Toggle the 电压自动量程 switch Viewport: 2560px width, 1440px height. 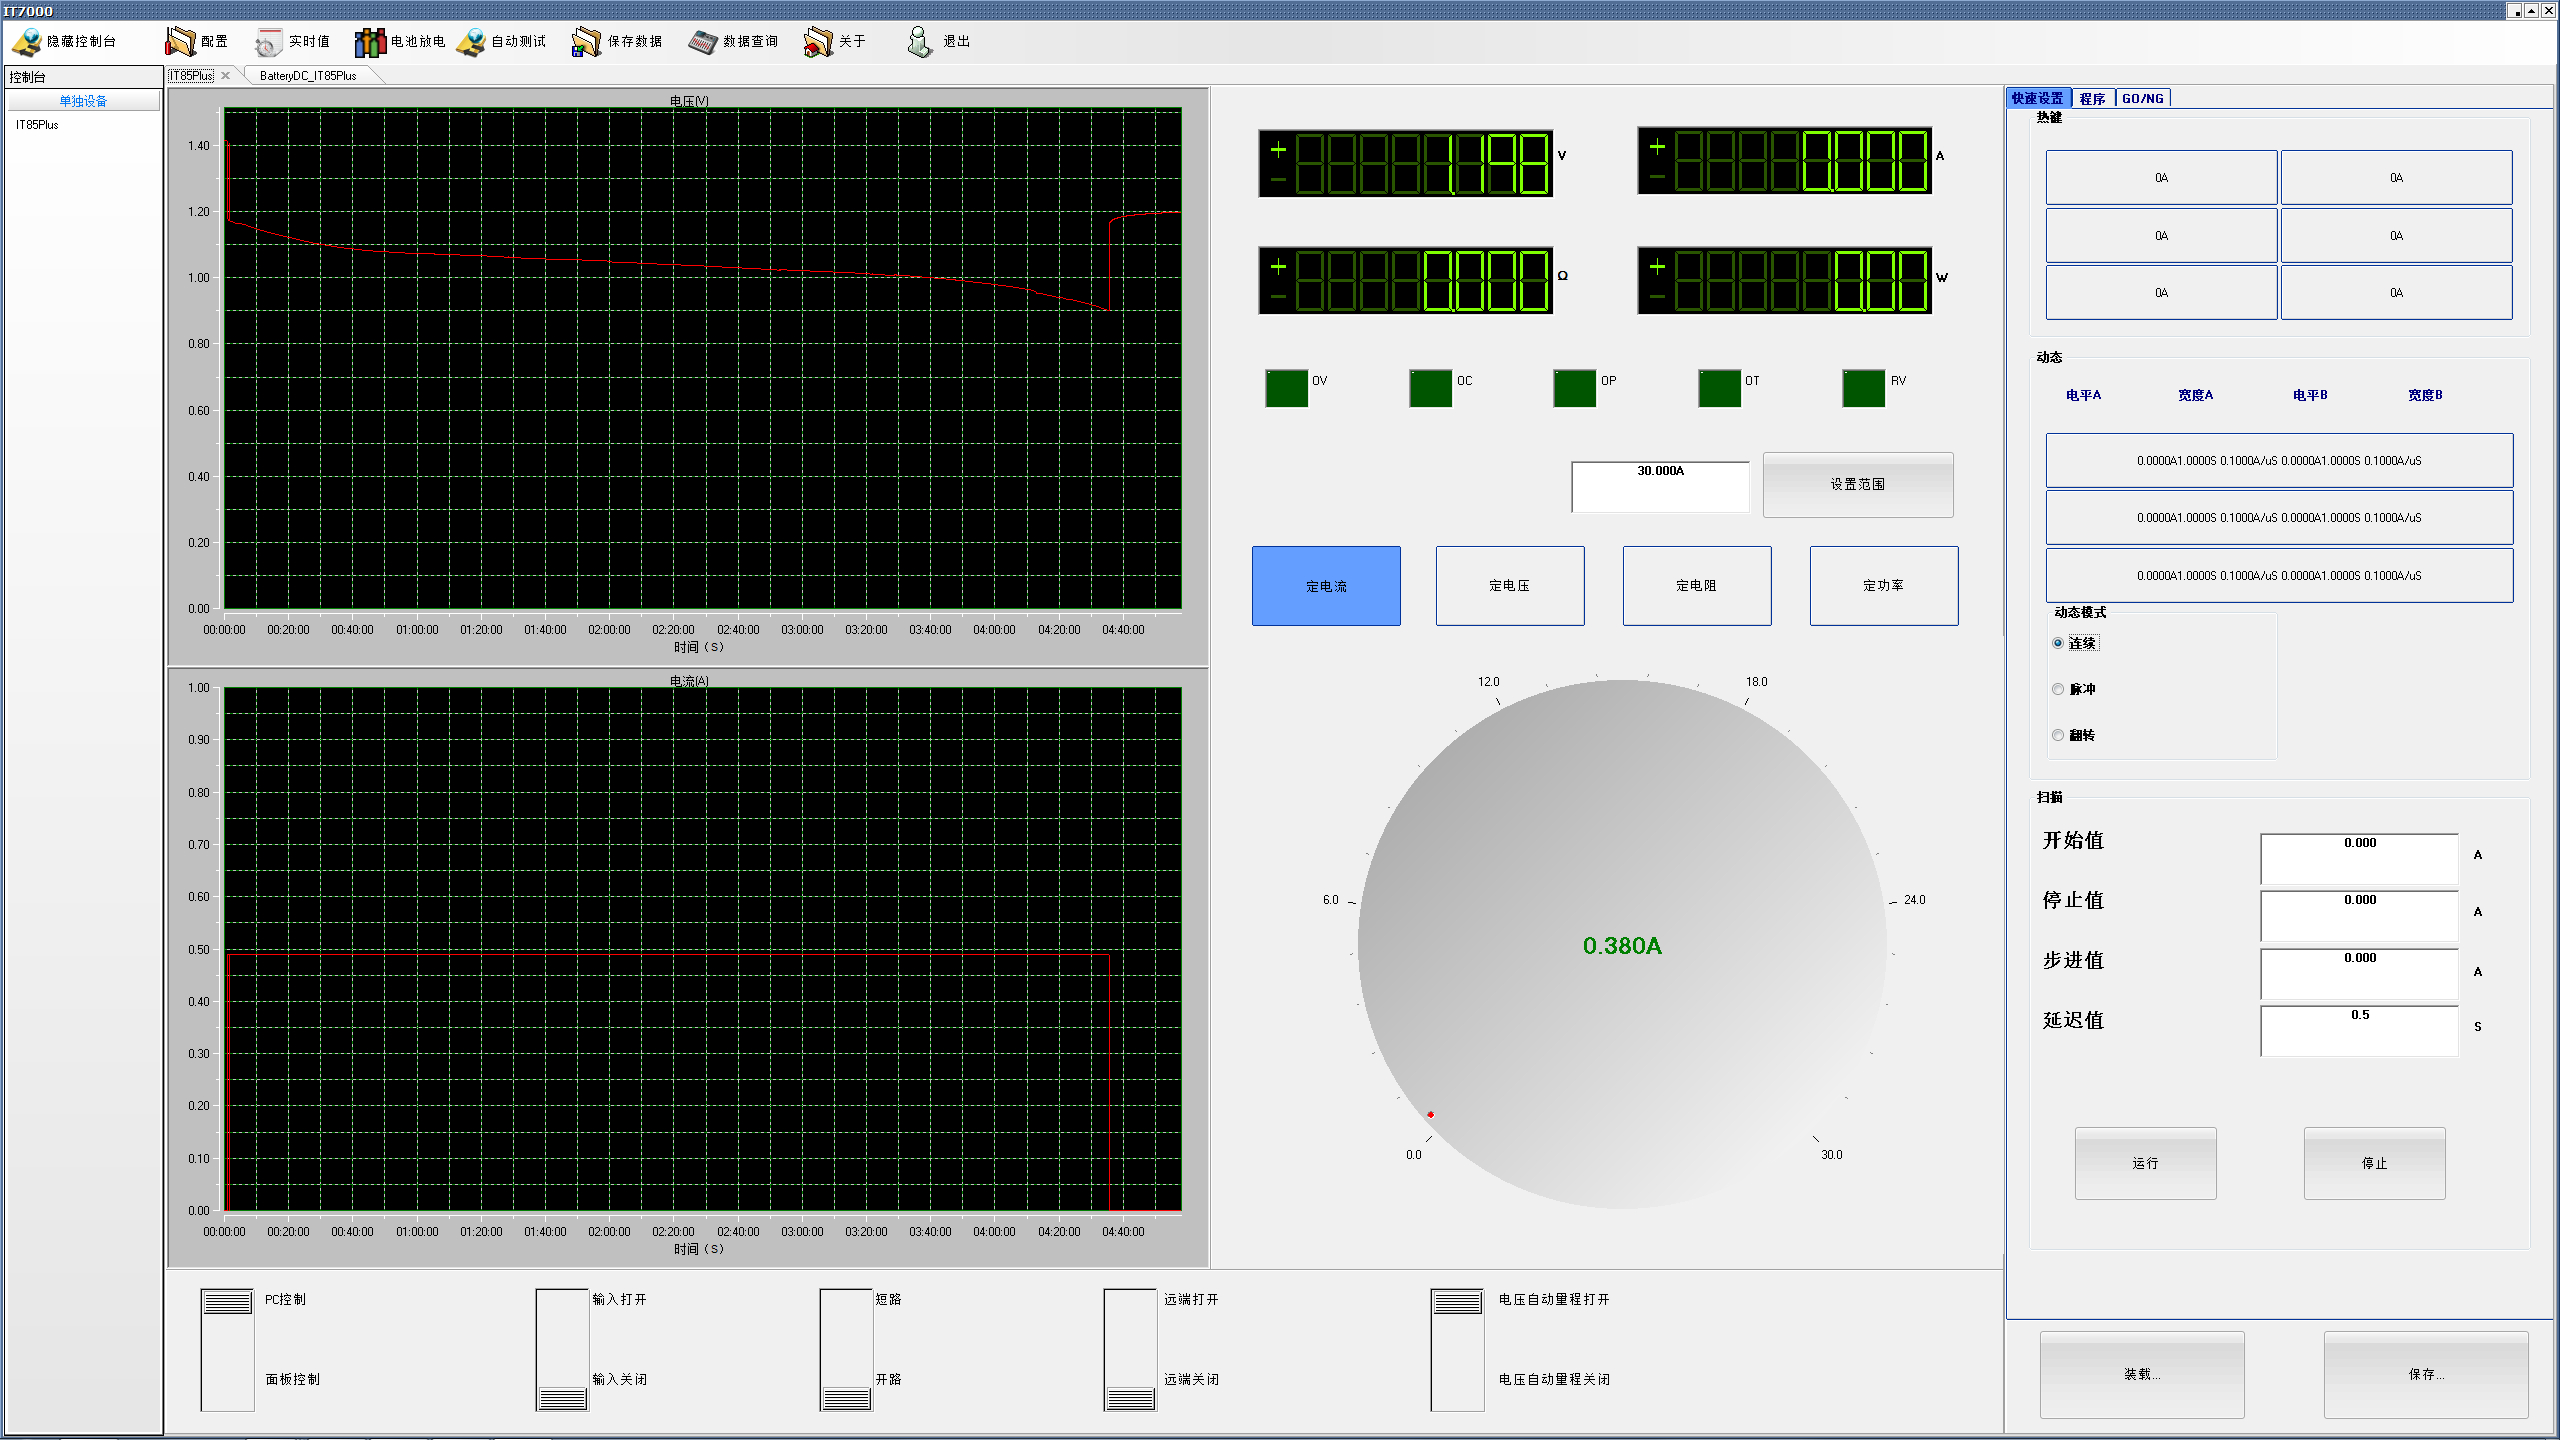tap(1457, 1350)
